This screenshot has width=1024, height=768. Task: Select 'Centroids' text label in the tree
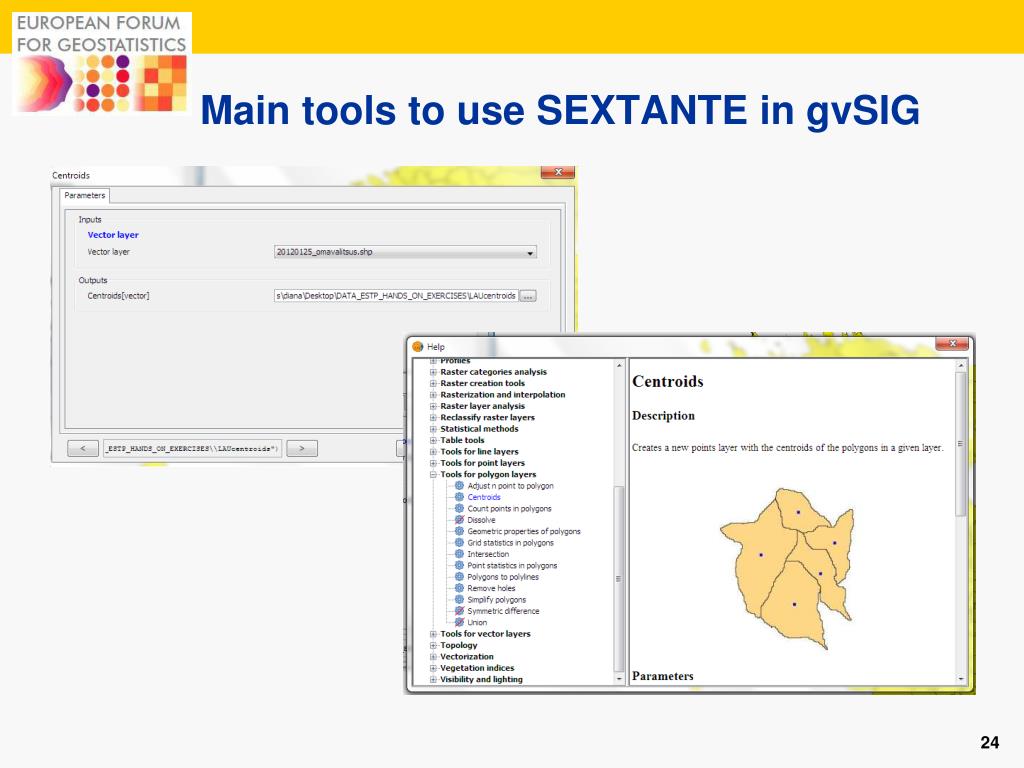click(484, 497)
